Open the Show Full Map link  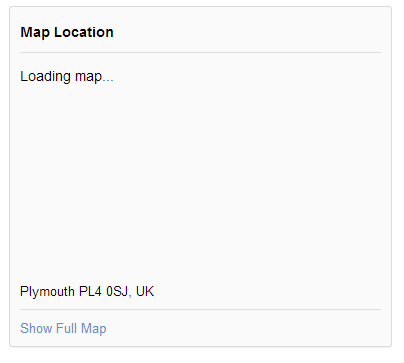(x=63, y=328)
